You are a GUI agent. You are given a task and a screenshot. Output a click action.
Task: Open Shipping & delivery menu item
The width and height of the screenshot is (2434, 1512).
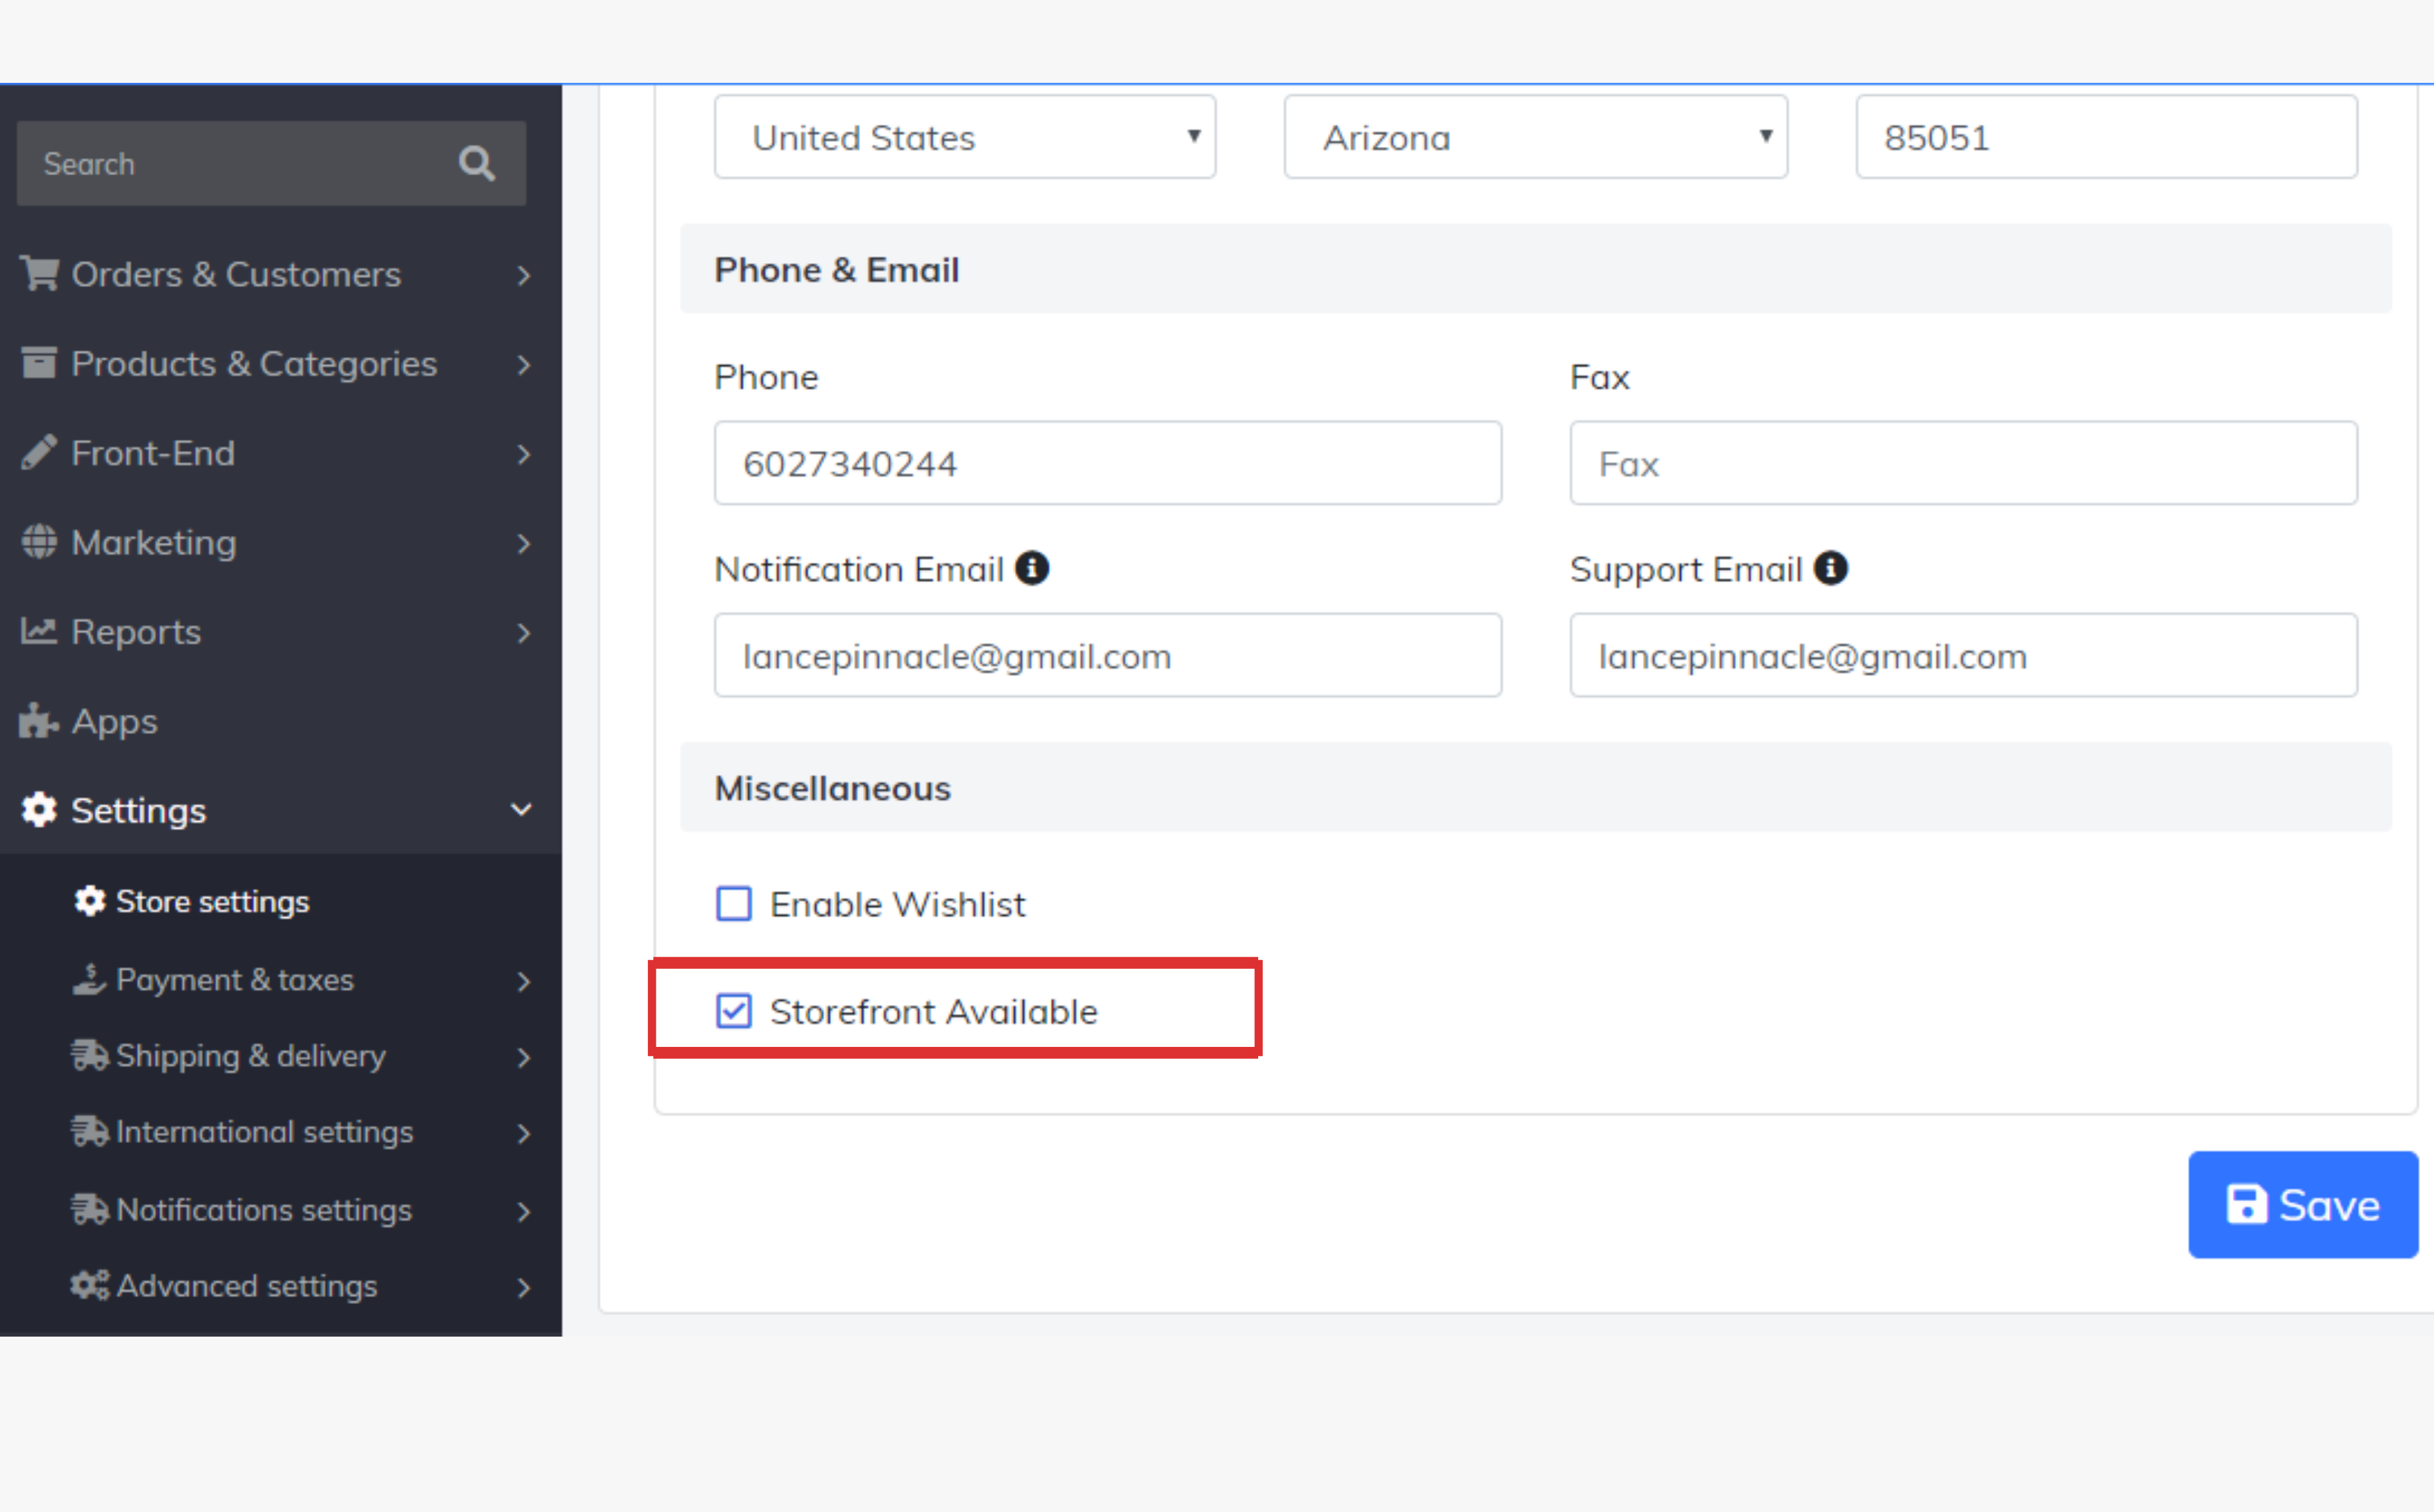(x=250, y=1056)
